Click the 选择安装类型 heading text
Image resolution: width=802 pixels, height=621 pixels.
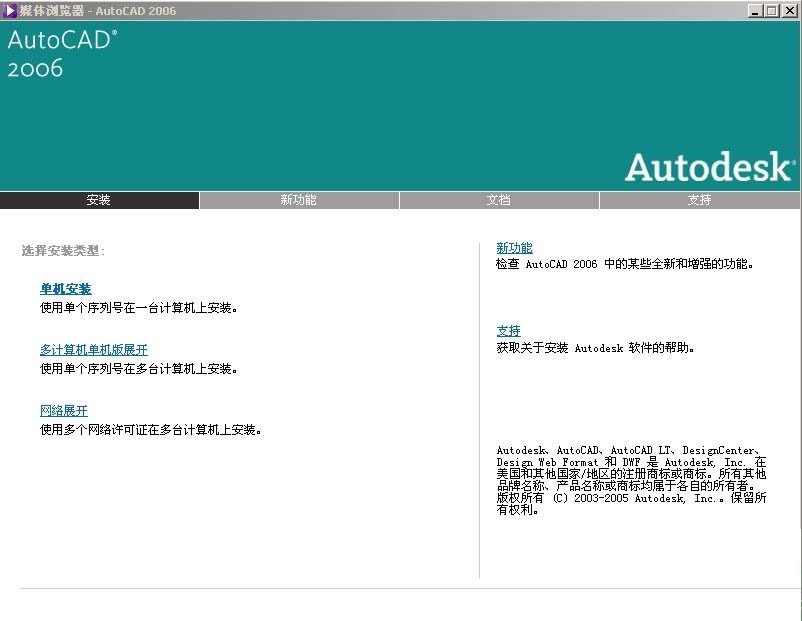pos(63,251)
